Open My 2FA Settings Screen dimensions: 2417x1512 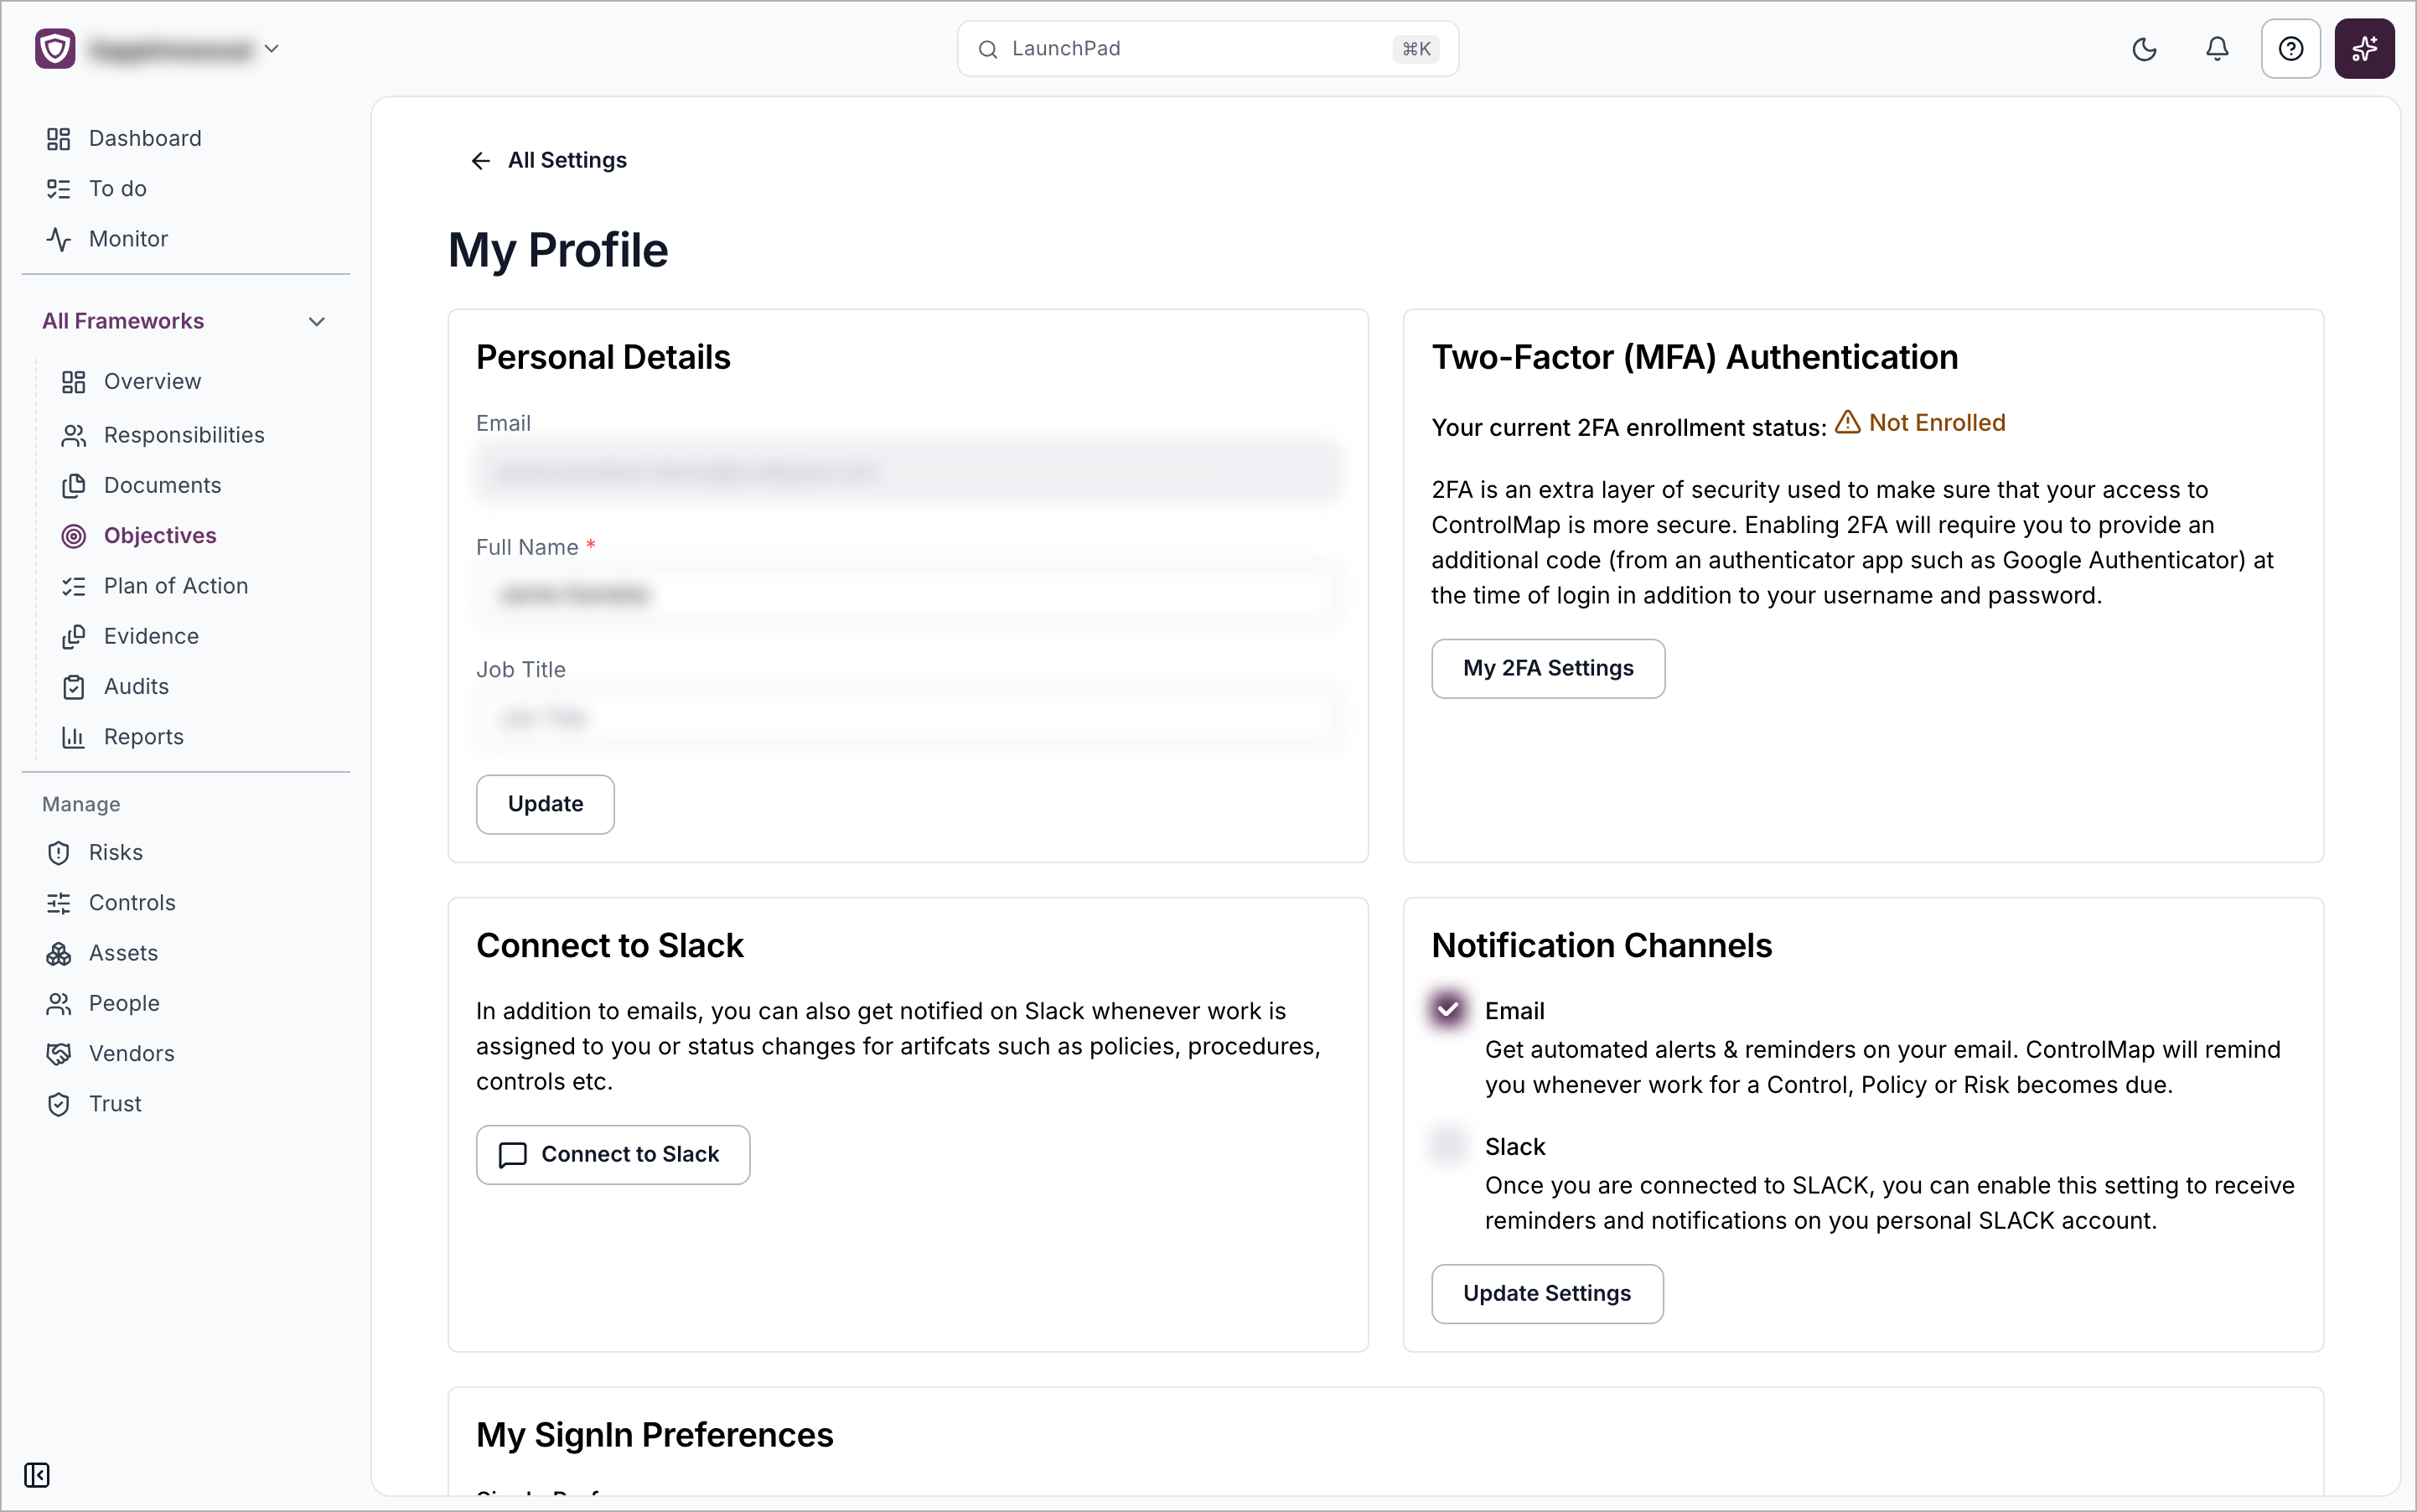(1548, 668)
